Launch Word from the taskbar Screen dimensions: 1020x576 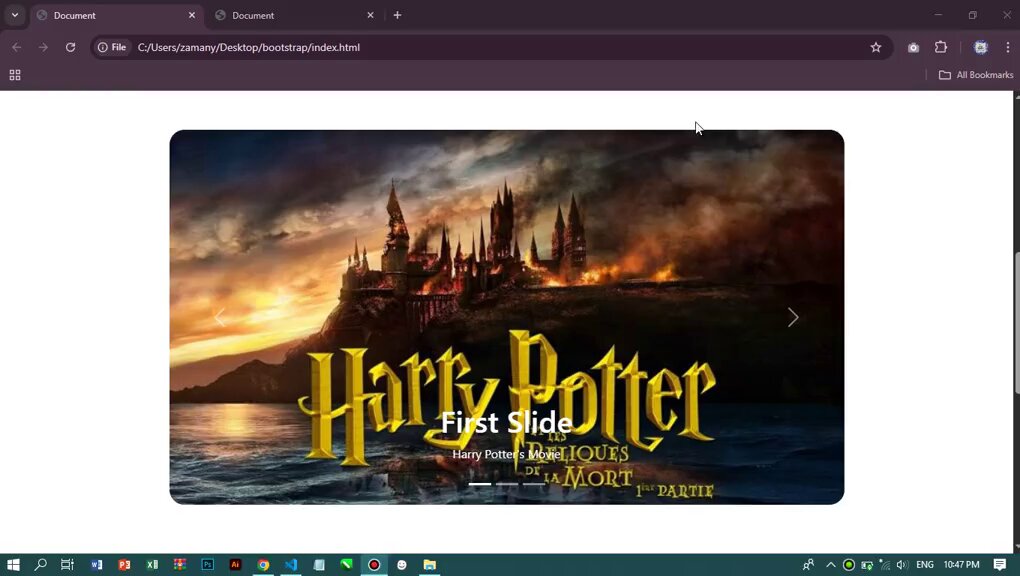tap(96, 564)
